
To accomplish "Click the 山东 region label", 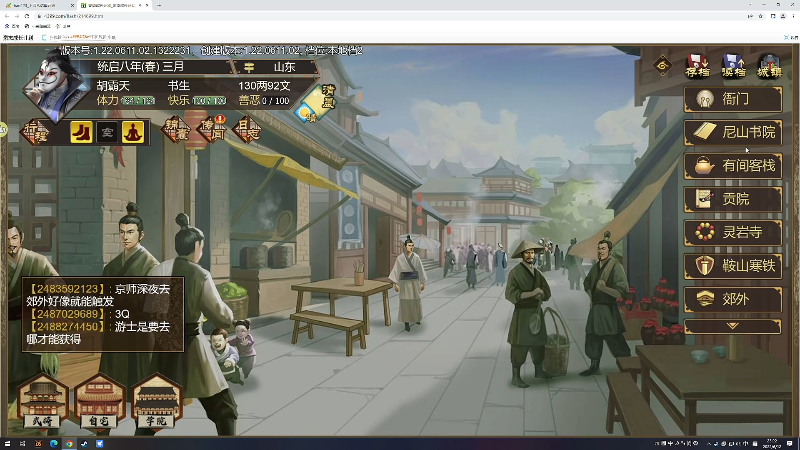I will (x=284, y=67).
